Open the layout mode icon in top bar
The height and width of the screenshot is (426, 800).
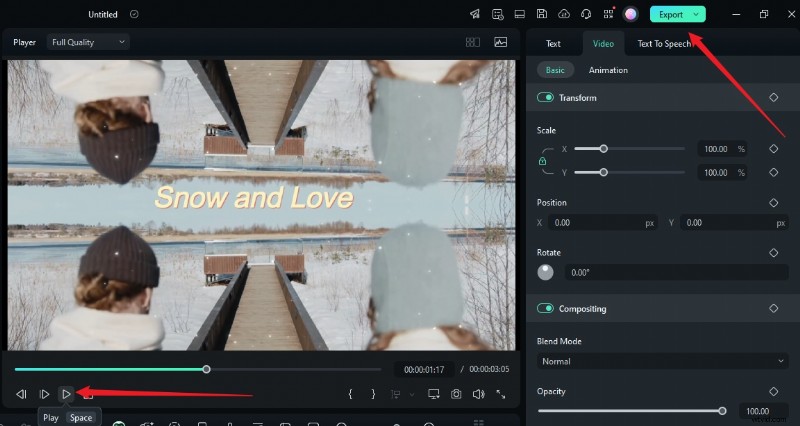coord(519,14)
